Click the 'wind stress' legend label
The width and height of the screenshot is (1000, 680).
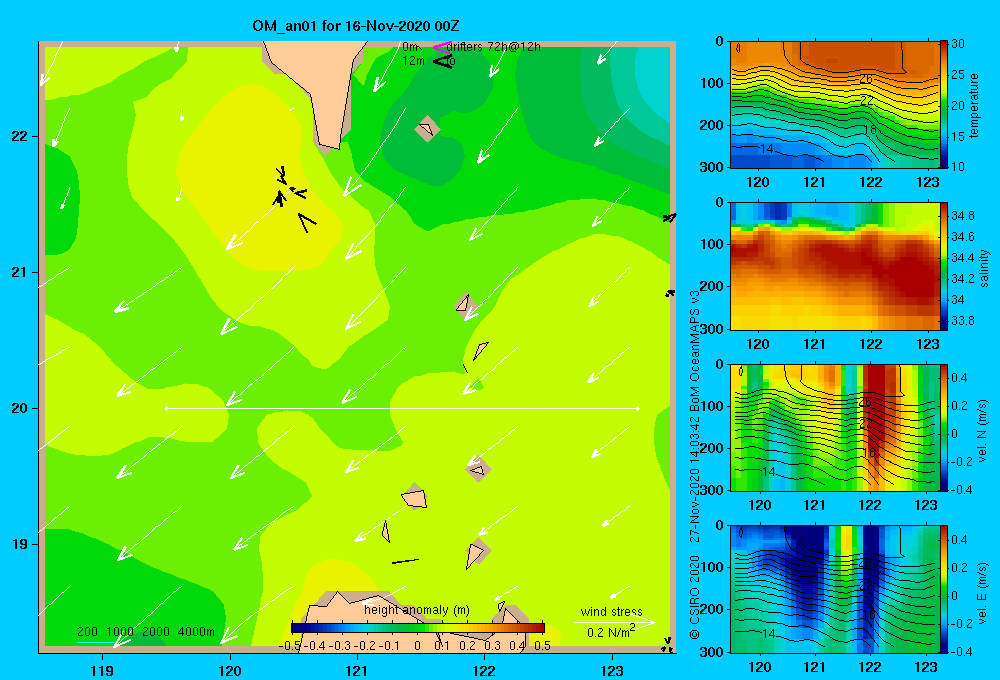pos(611,611)
